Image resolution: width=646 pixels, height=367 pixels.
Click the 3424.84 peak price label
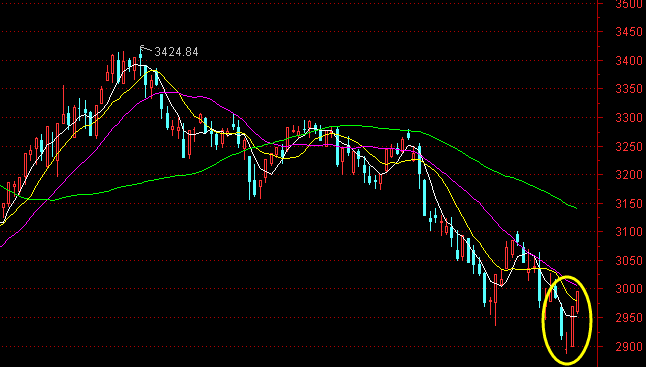point(176,52)
